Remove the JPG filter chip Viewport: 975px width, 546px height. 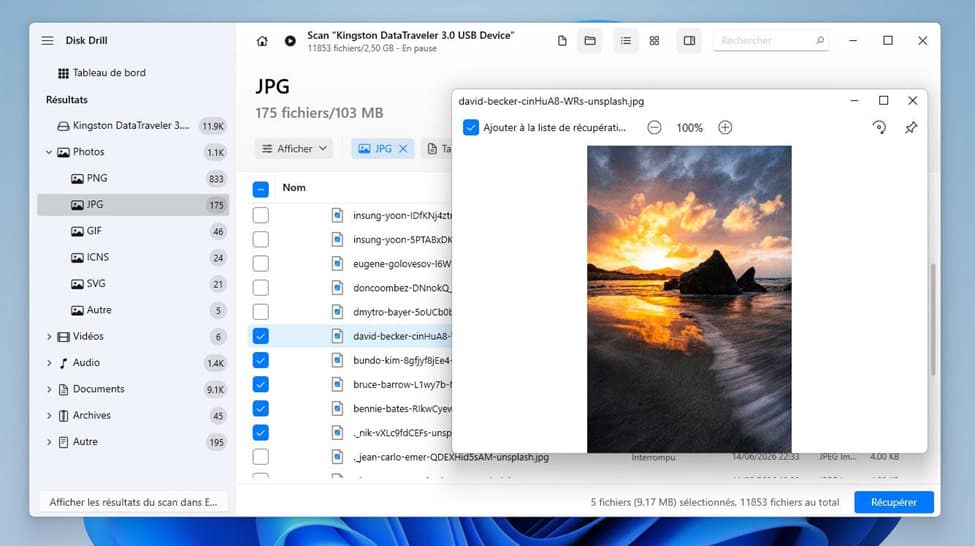click(403, 149)
